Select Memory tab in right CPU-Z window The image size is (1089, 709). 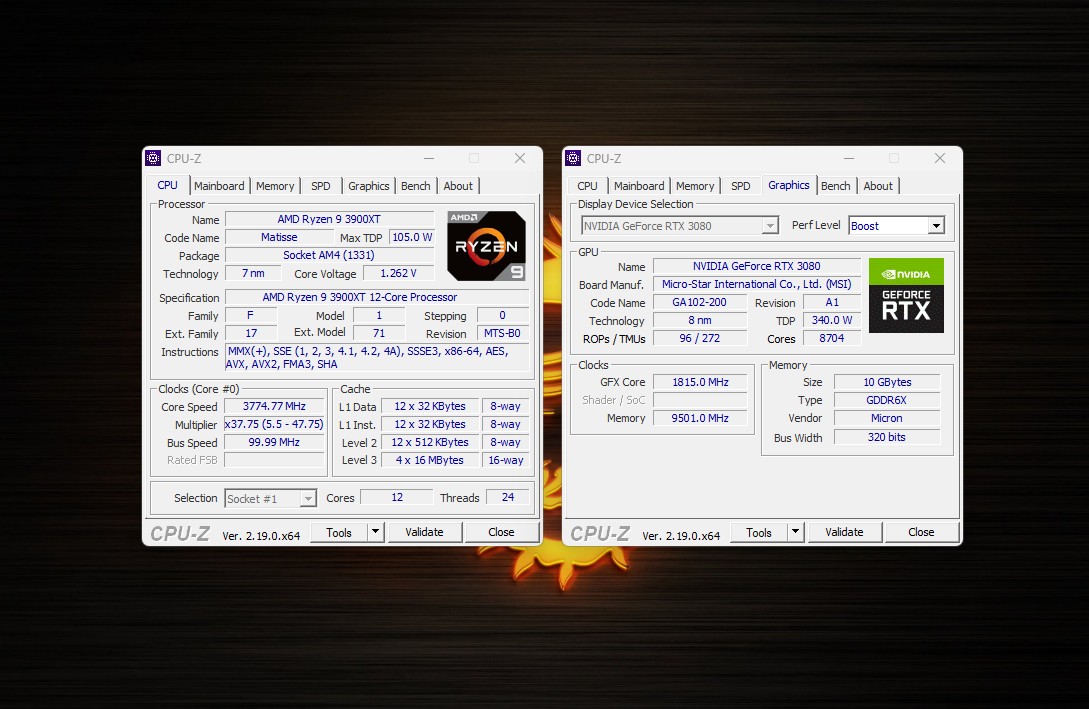[x=695, y=186]
